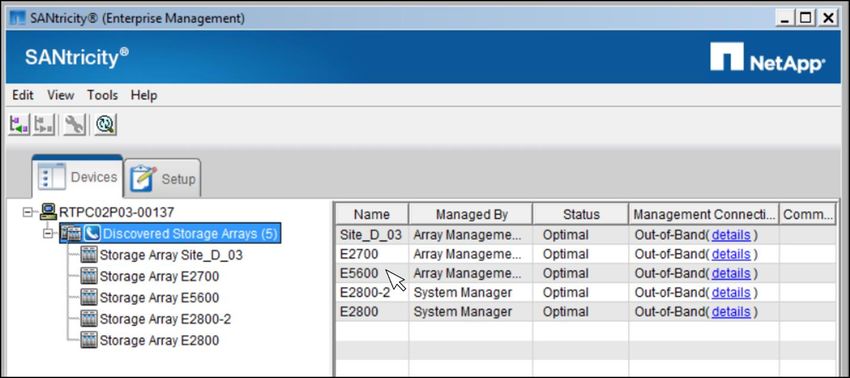Sort by the Management Connections column header

(704, 214)
